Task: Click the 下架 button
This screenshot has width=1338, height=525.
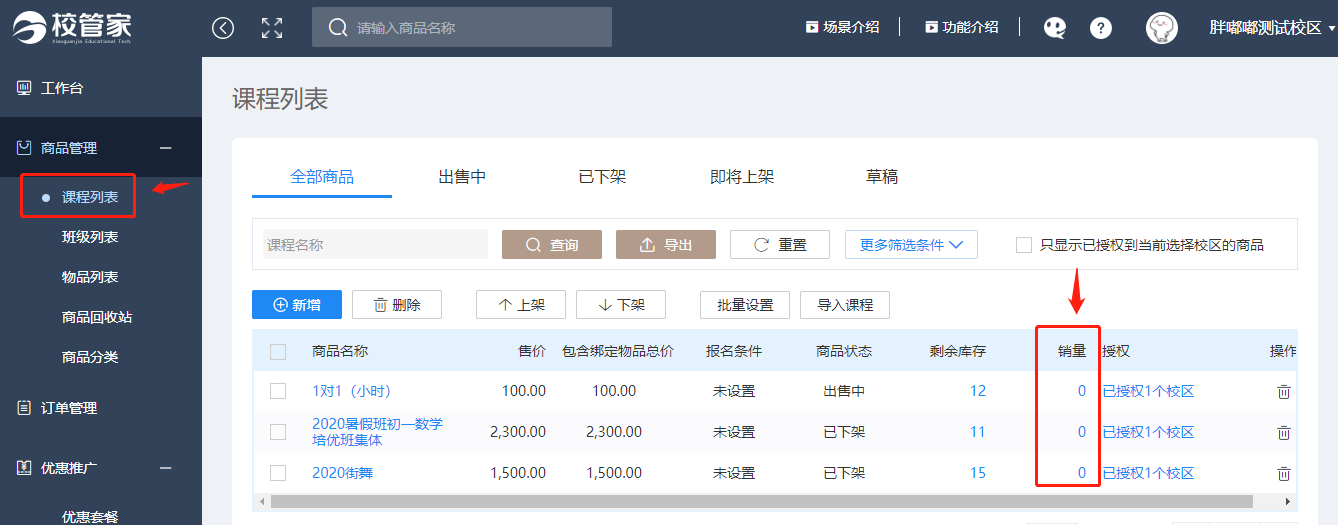Action: coord(621,305)
